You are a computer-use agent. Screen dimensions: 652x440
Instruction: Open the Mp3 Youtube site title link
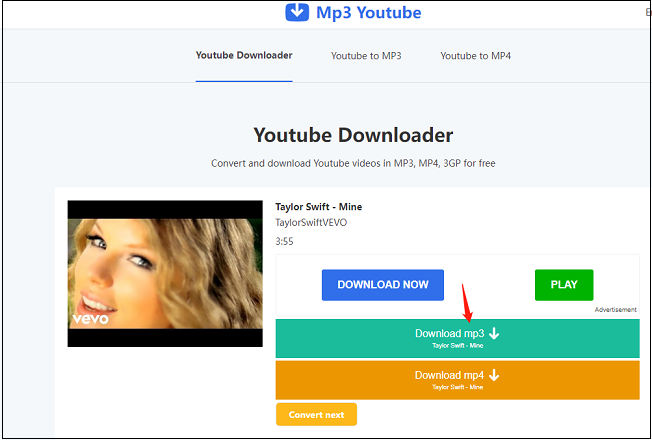(368, 12)
